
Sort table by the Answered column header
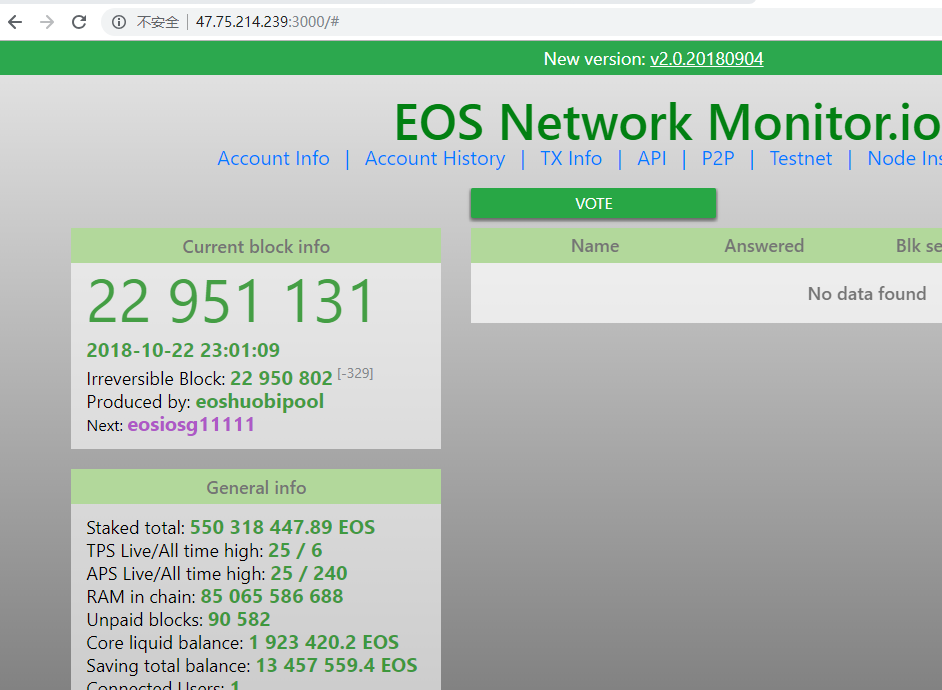click(764, 246)
